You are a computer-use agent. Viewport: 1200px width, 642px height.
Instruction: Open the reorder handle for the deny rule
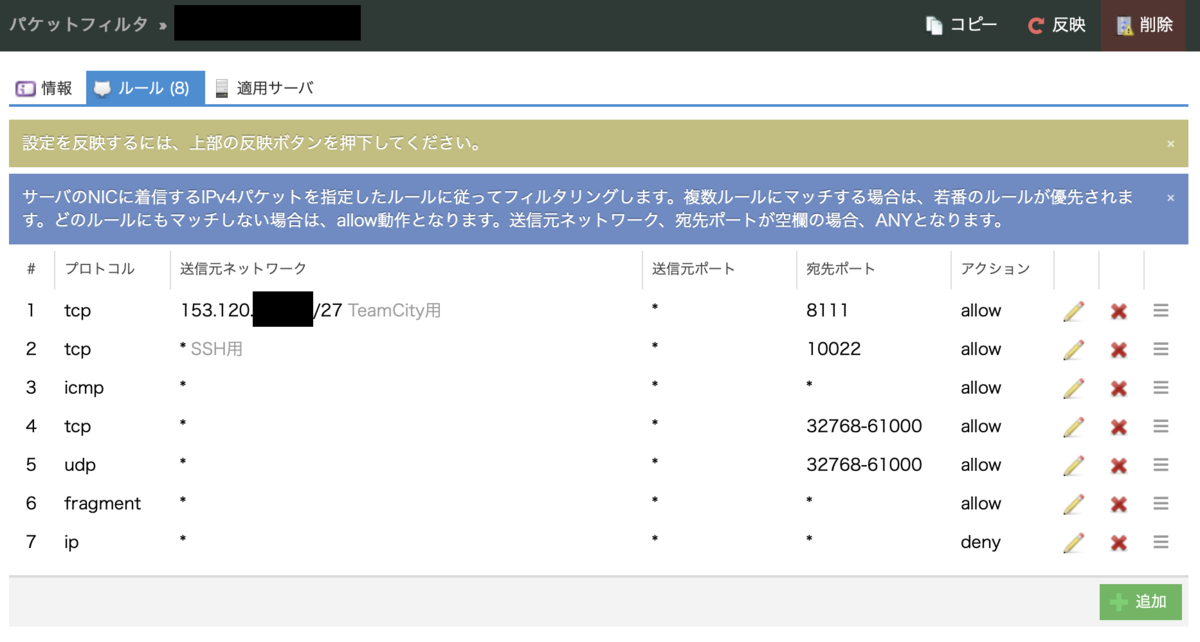[x=1160, y=542]
